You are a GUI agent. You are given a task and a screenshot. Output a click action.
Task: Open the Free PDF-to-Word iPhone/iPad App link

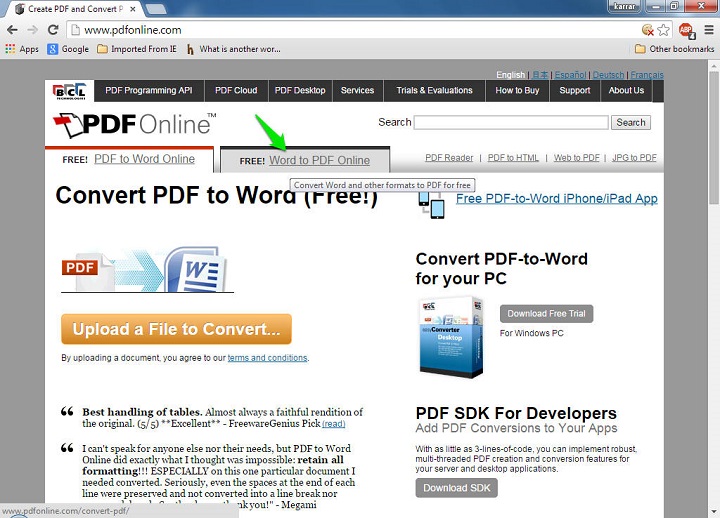[557, 198]
